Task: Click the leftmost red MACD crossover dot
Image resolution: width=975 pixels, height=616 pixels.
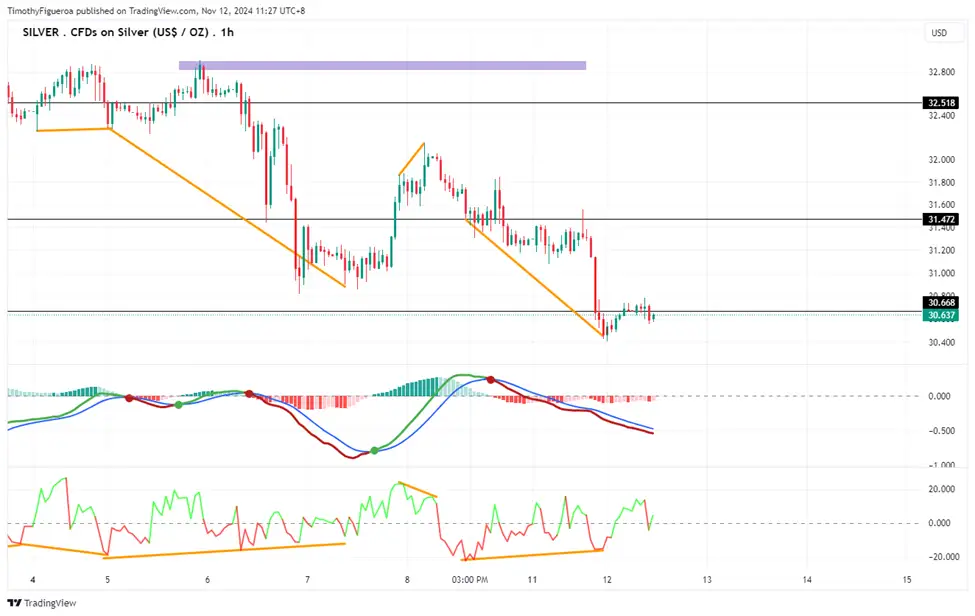Action: pyautogui.click(x=129, y=398)
